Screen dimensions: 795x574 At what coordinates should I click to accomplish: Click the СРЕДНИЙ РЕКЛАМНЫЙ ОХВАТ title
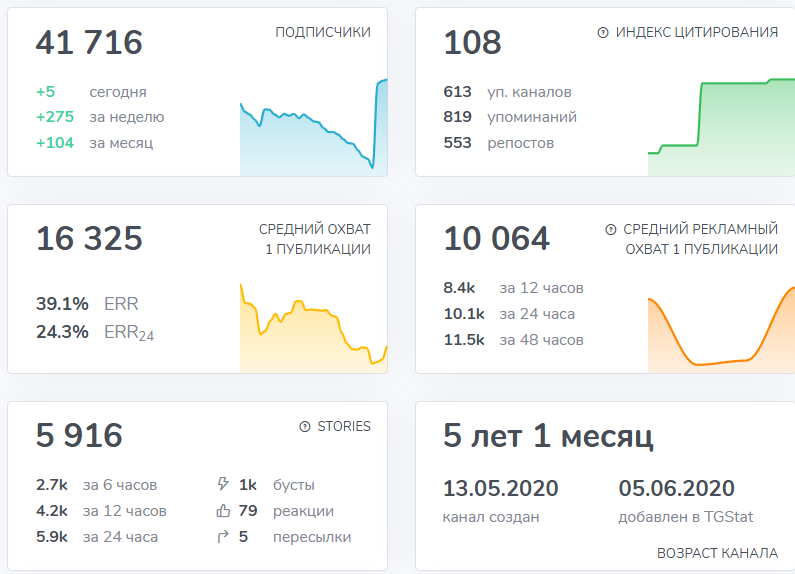click(x=701, y=239)
